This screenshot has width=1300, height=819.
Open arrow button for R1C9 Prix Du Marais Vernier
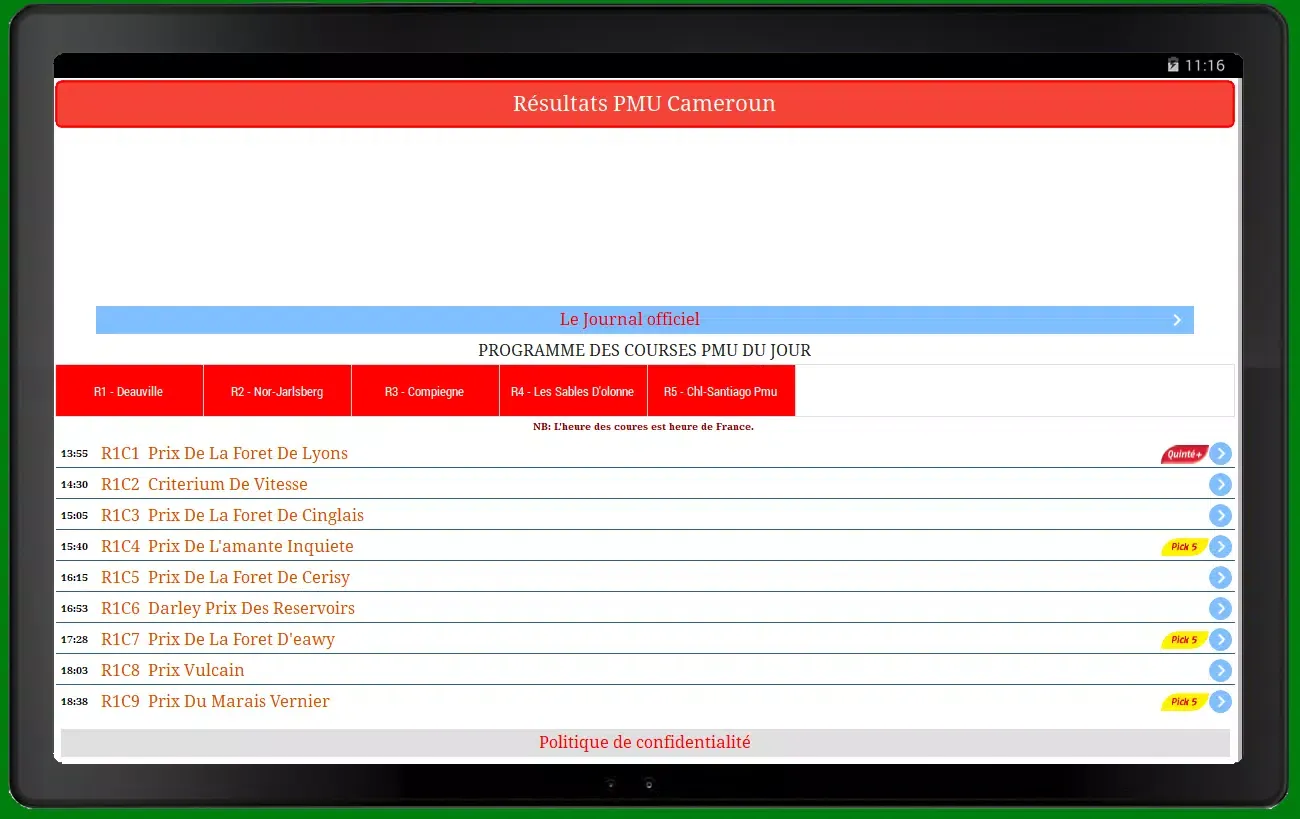point(1220,702)
